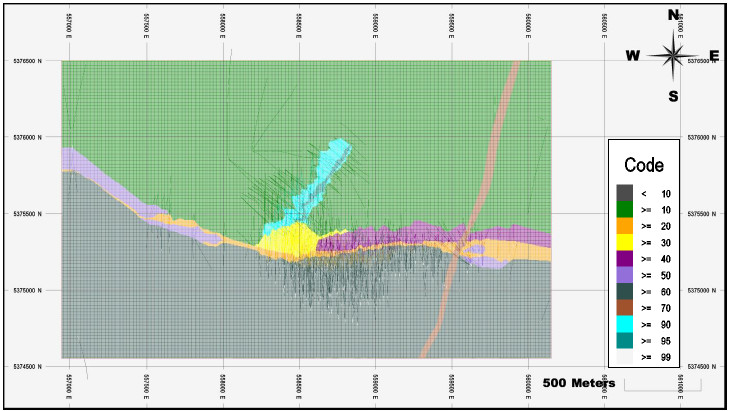The image size is (729, 411).
Task: Click the 'Code' legend title
Action: coord(644,165)
